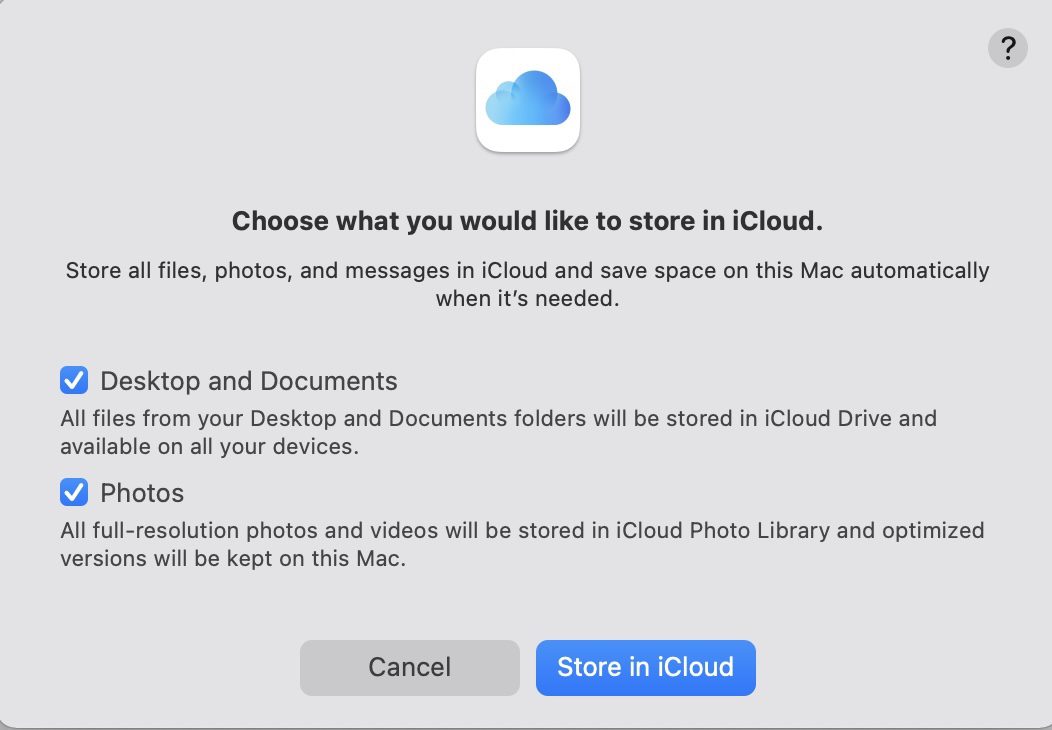Click the "Desktop and Documents" option label
Viewport: 1052px width, 730px height.
[x=249, y=381]
